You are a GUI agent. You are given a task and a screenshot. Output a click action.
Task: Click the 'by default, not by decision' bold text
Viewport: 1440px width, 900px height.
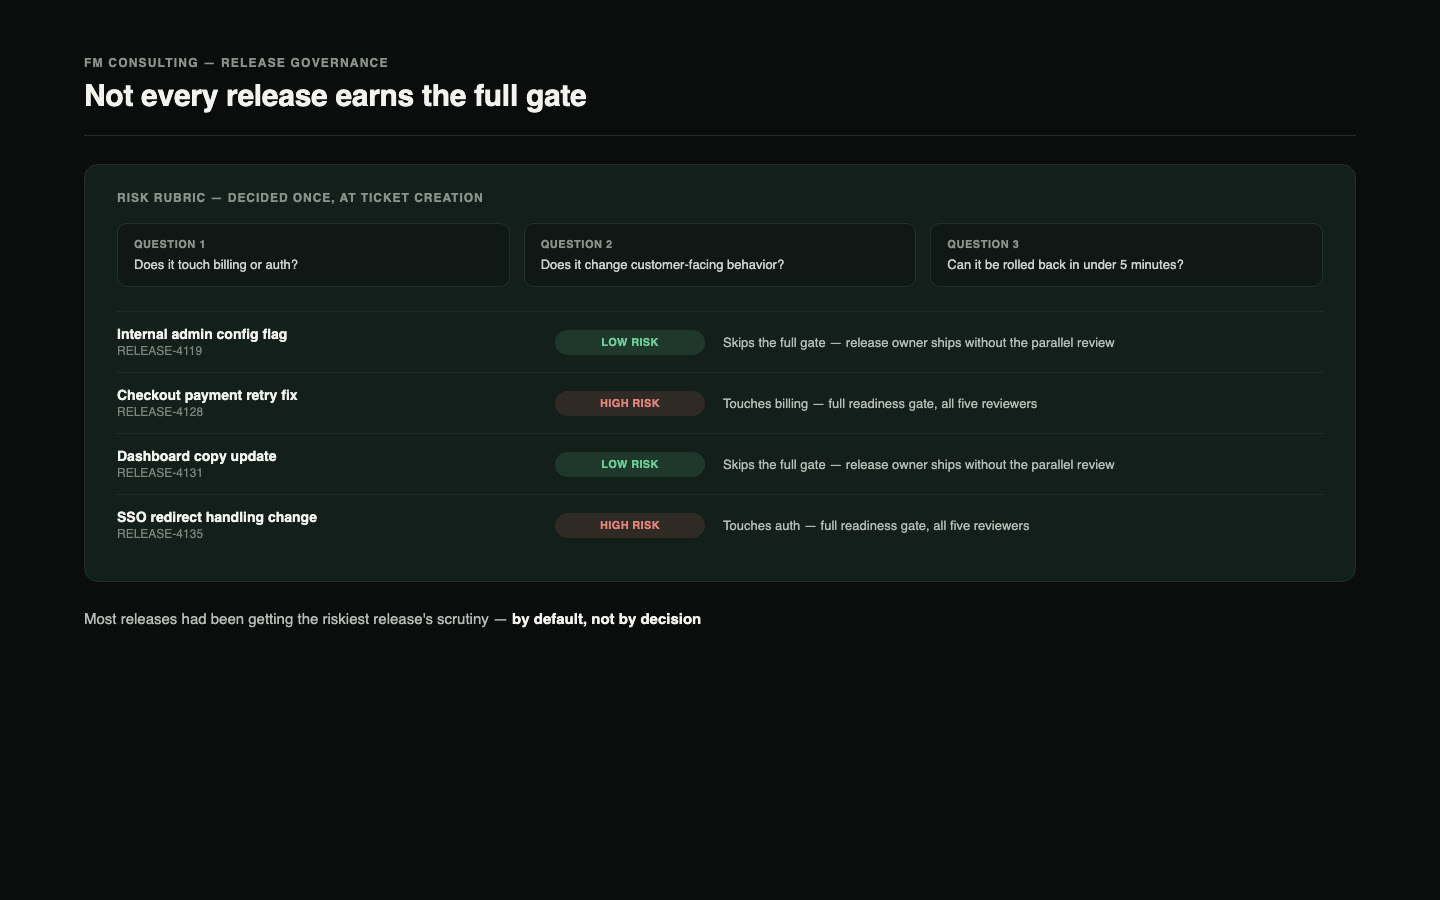pos(606,619)
